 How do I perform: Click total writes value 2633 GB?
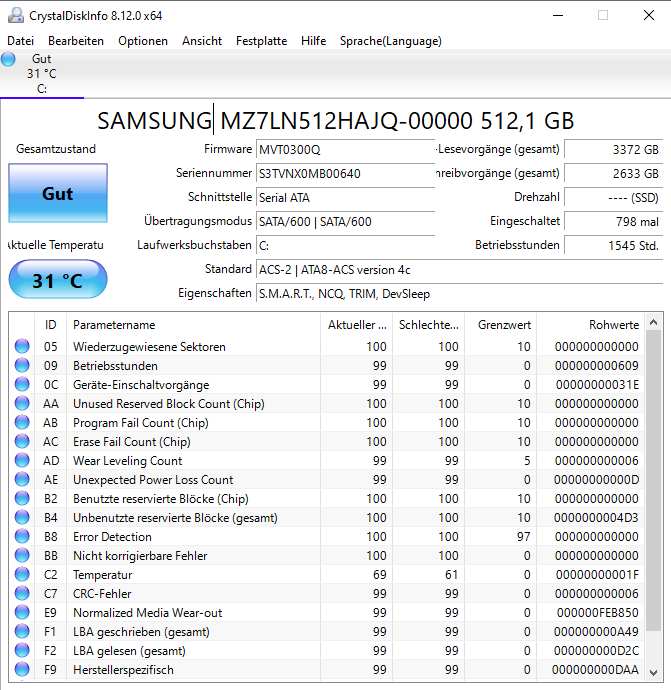point(613,173)
